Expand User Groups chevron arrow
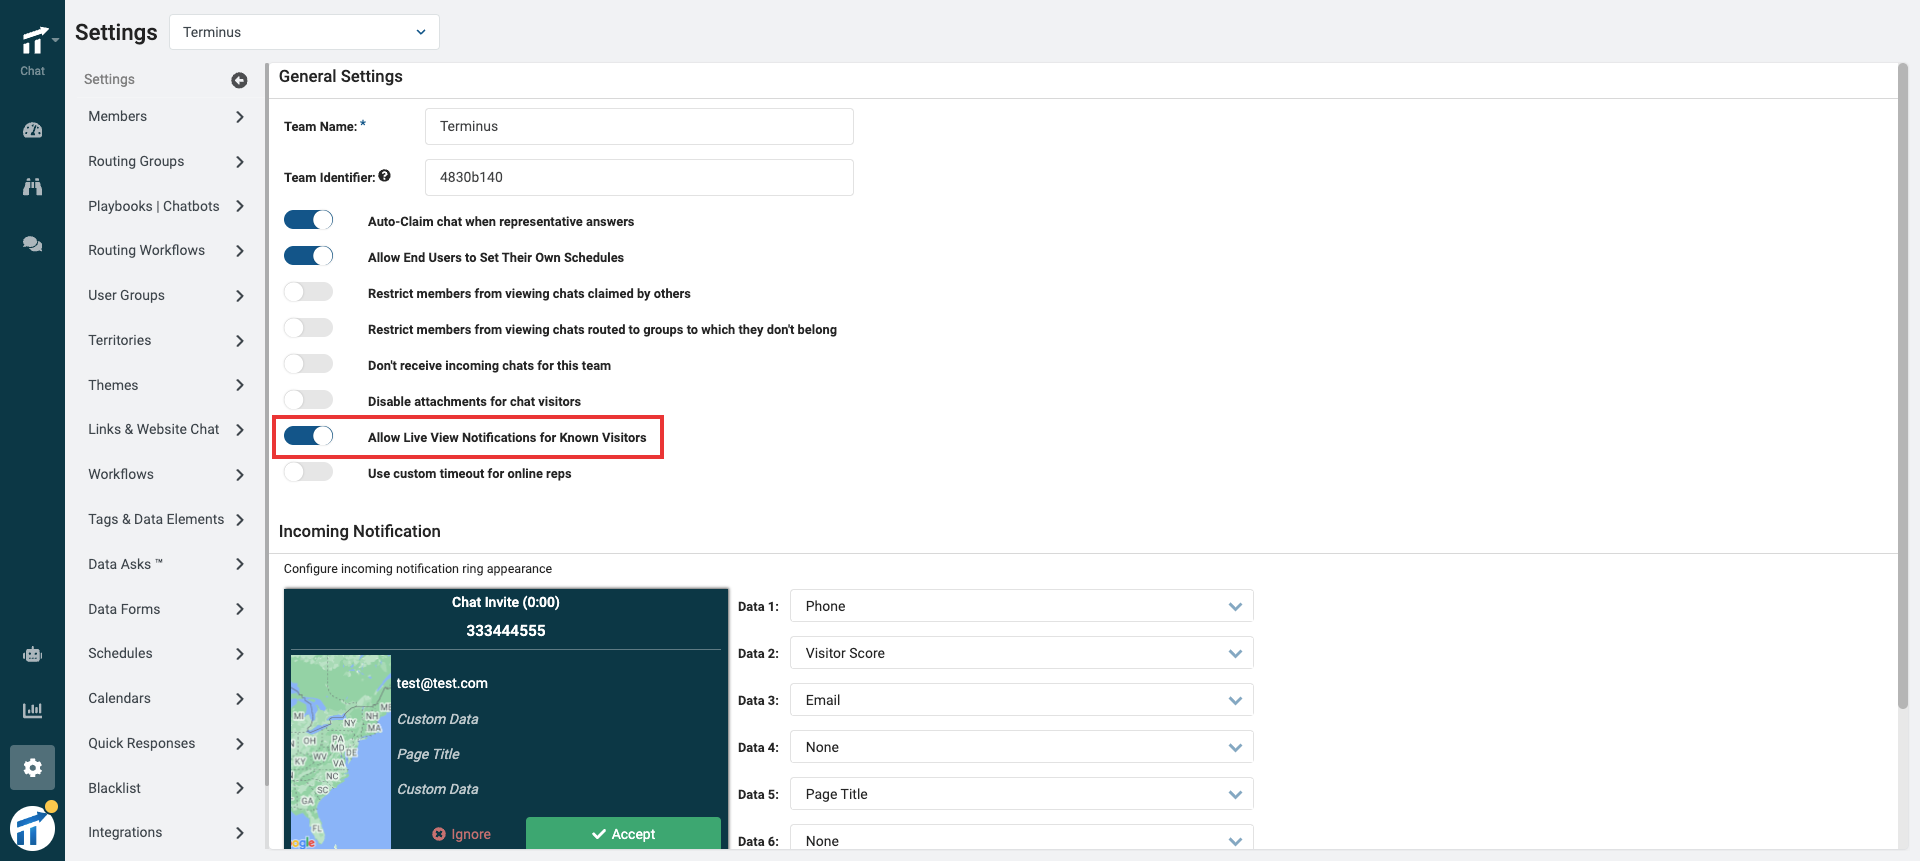Screen dimensions: 1920x861 point(240,296)
